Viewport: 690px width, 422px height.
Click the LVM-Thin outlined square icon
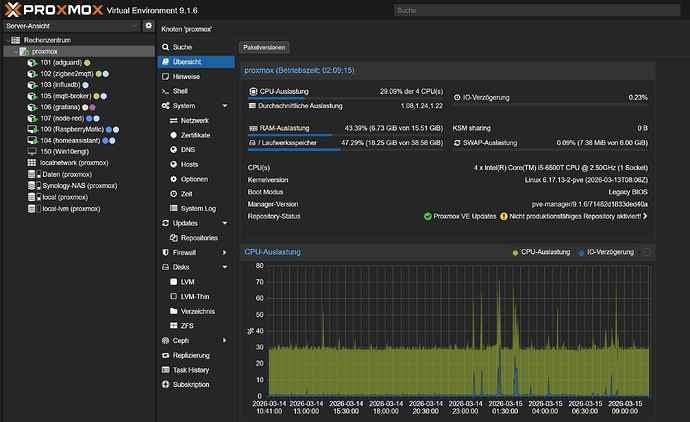click(173, 297)
